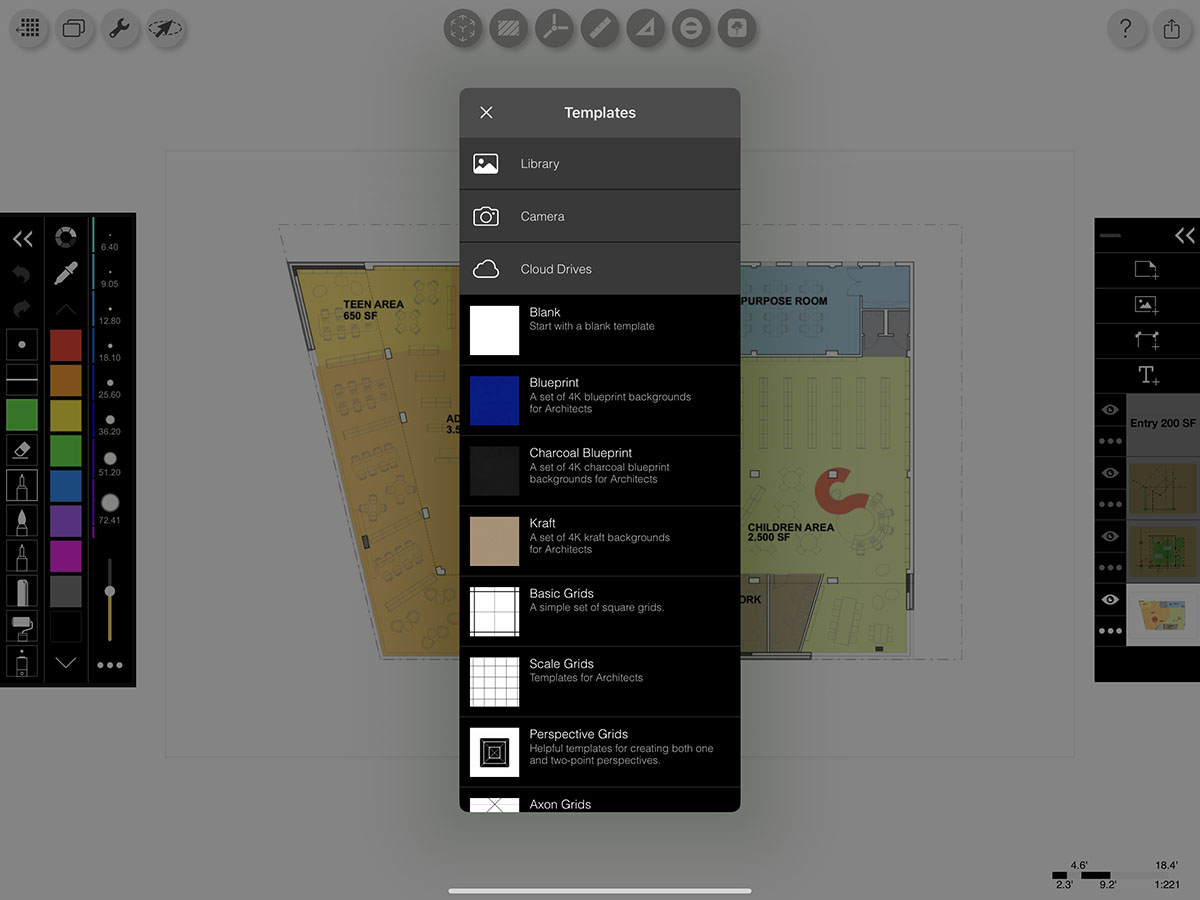Add a new text layer
Viewport: 1200px width, 900px height.
(1147, 376)
